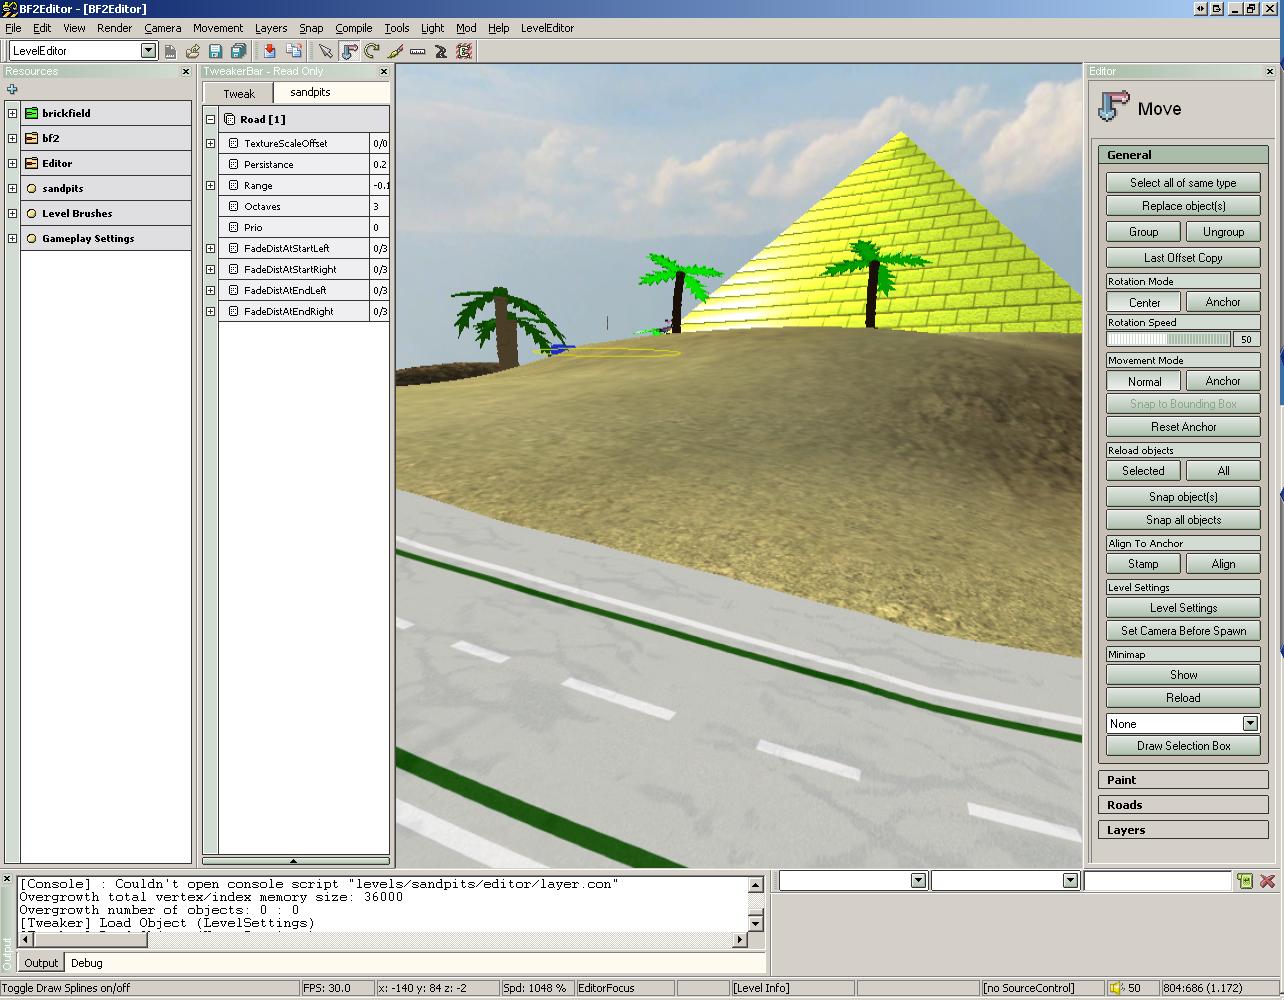1284x1000 pixels.
Task: Click the output log horizontal scrollbar
Action: [383, 939]
